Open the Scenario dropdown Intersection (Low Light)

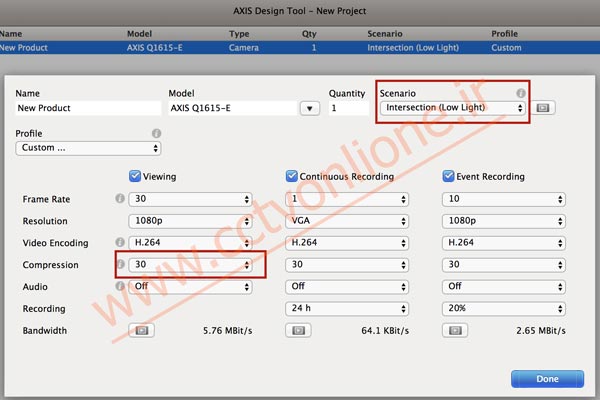[x=453, y=108]
